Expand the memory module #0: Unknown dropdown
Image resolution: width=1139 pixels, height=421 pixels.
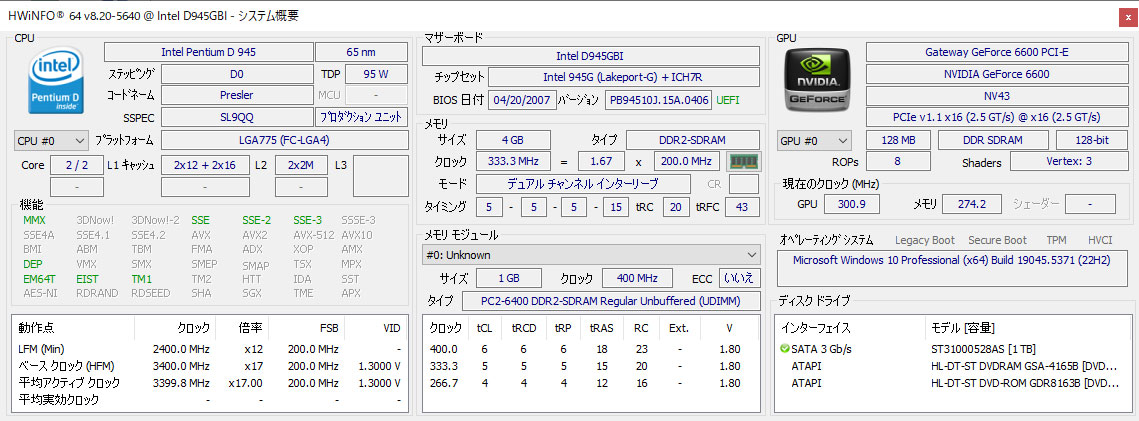click(591, 255)
